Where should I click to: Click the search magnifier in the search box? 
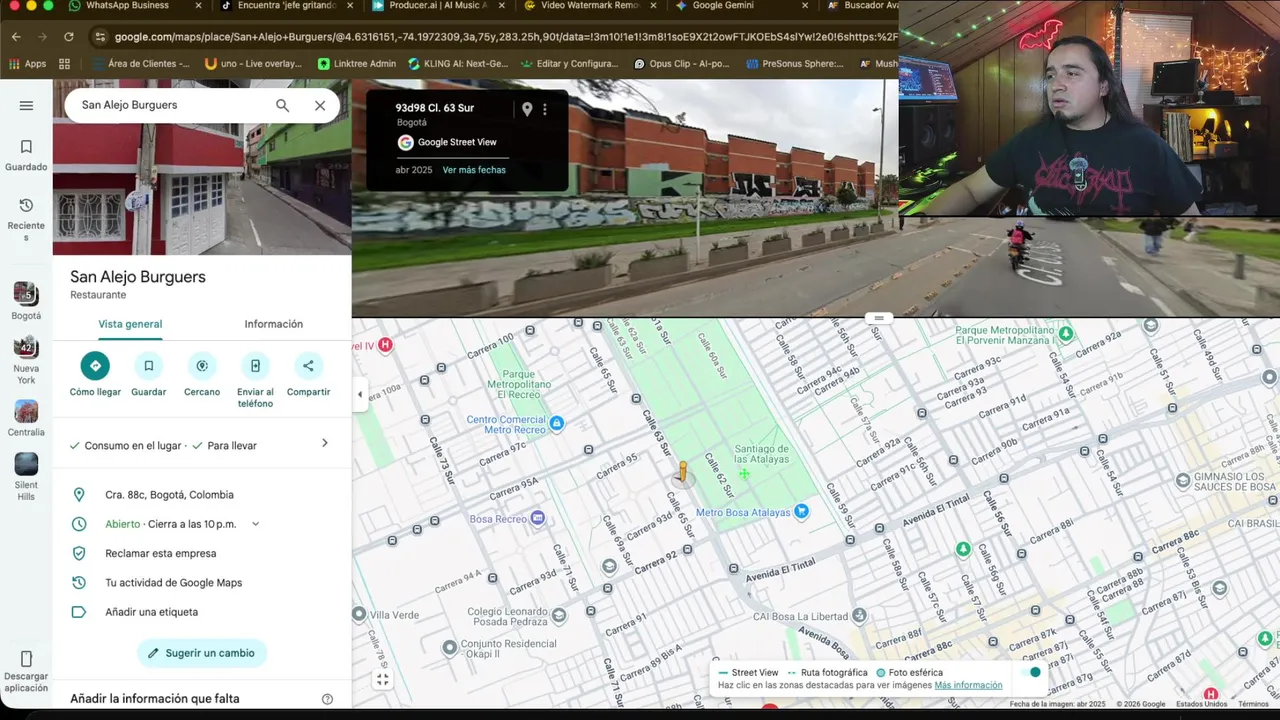pyautogui.click(x=283, y=105)
